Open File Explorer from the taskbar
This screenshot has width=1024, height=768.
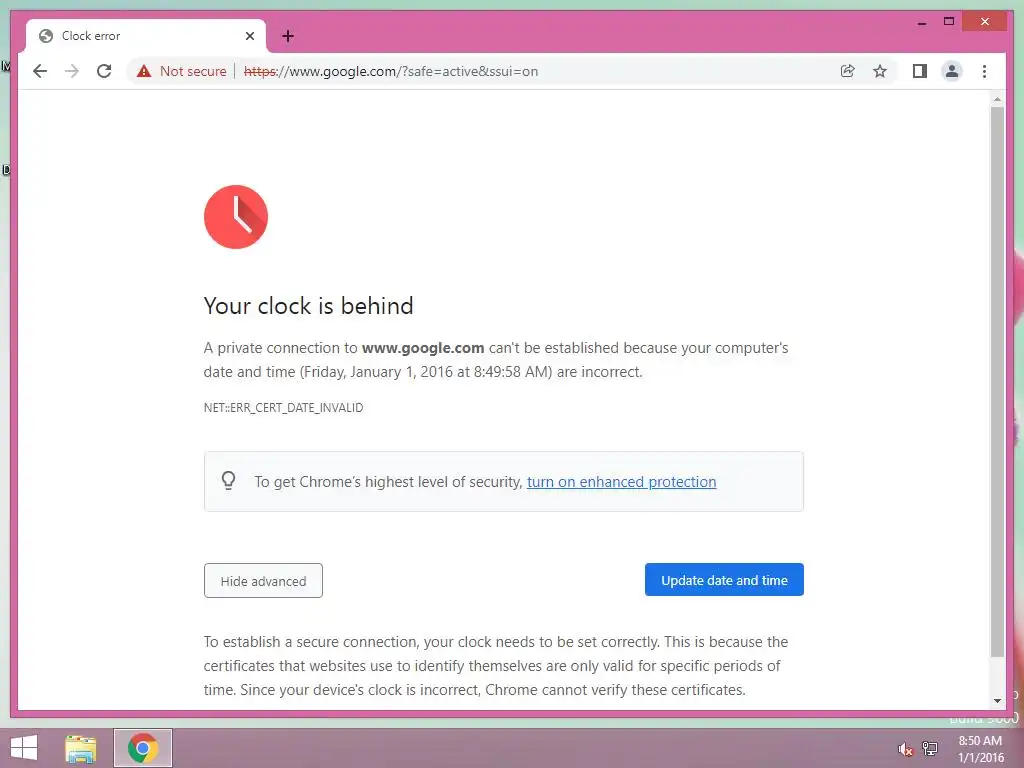click(x=81, y=748)
